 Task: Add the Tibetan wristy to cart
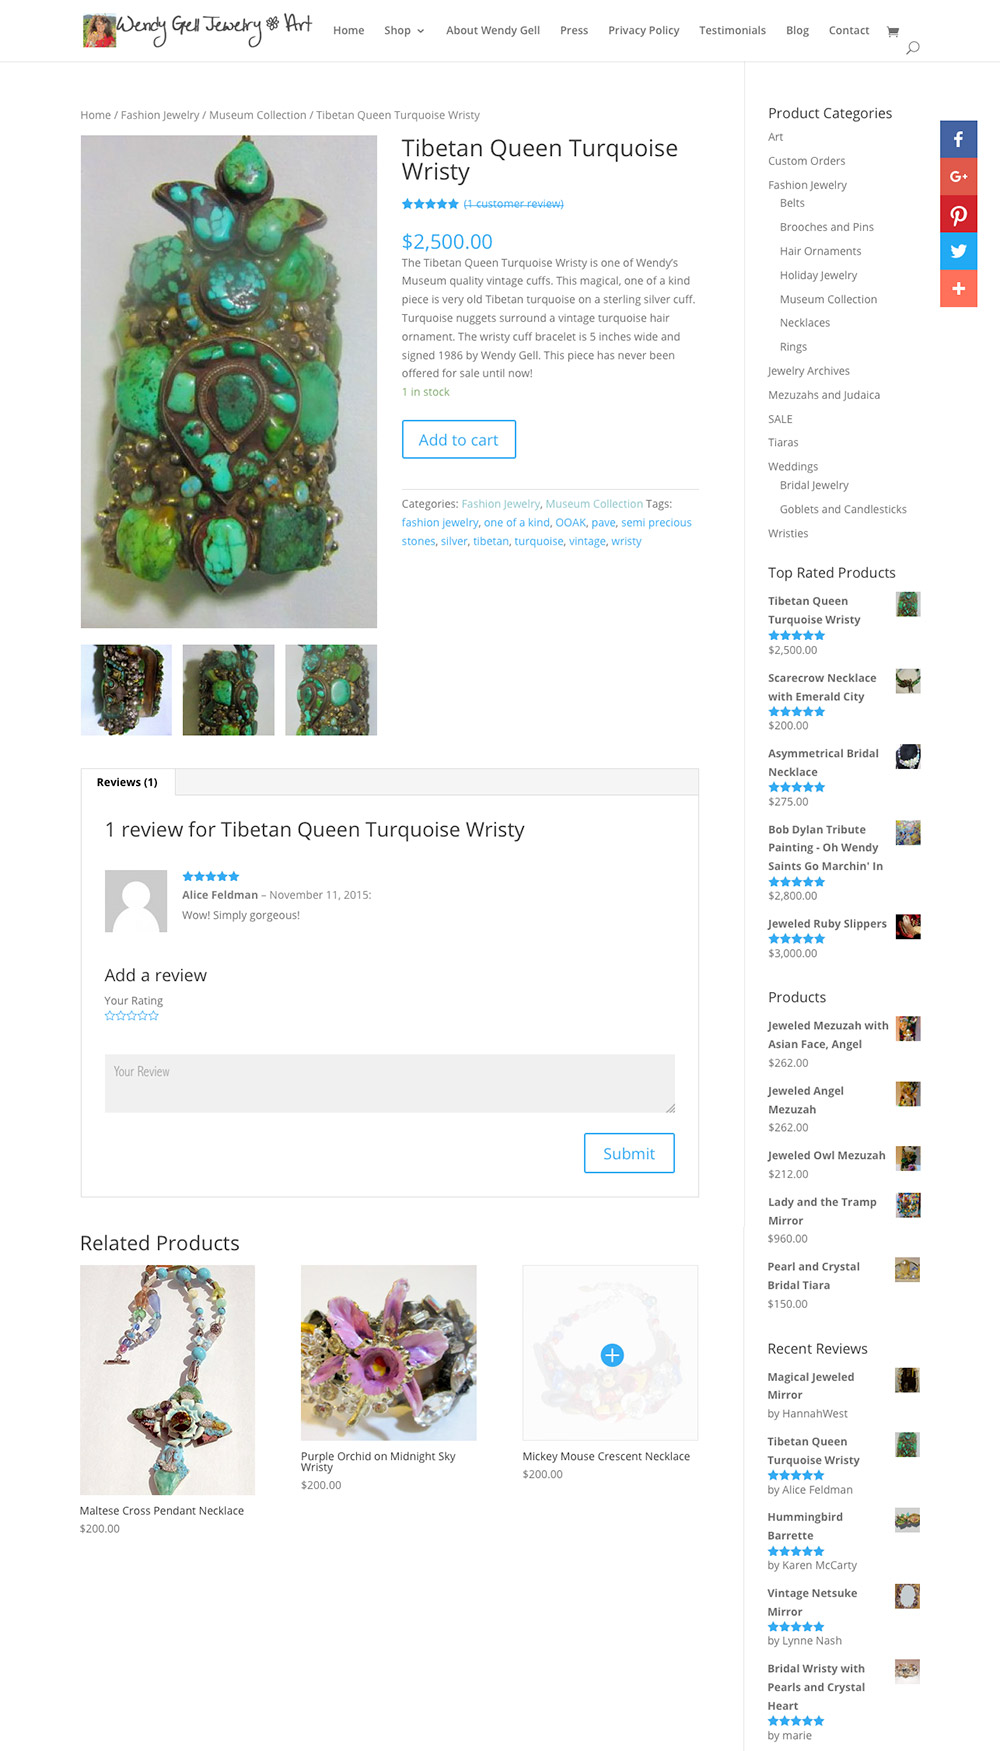click(459, 440)
